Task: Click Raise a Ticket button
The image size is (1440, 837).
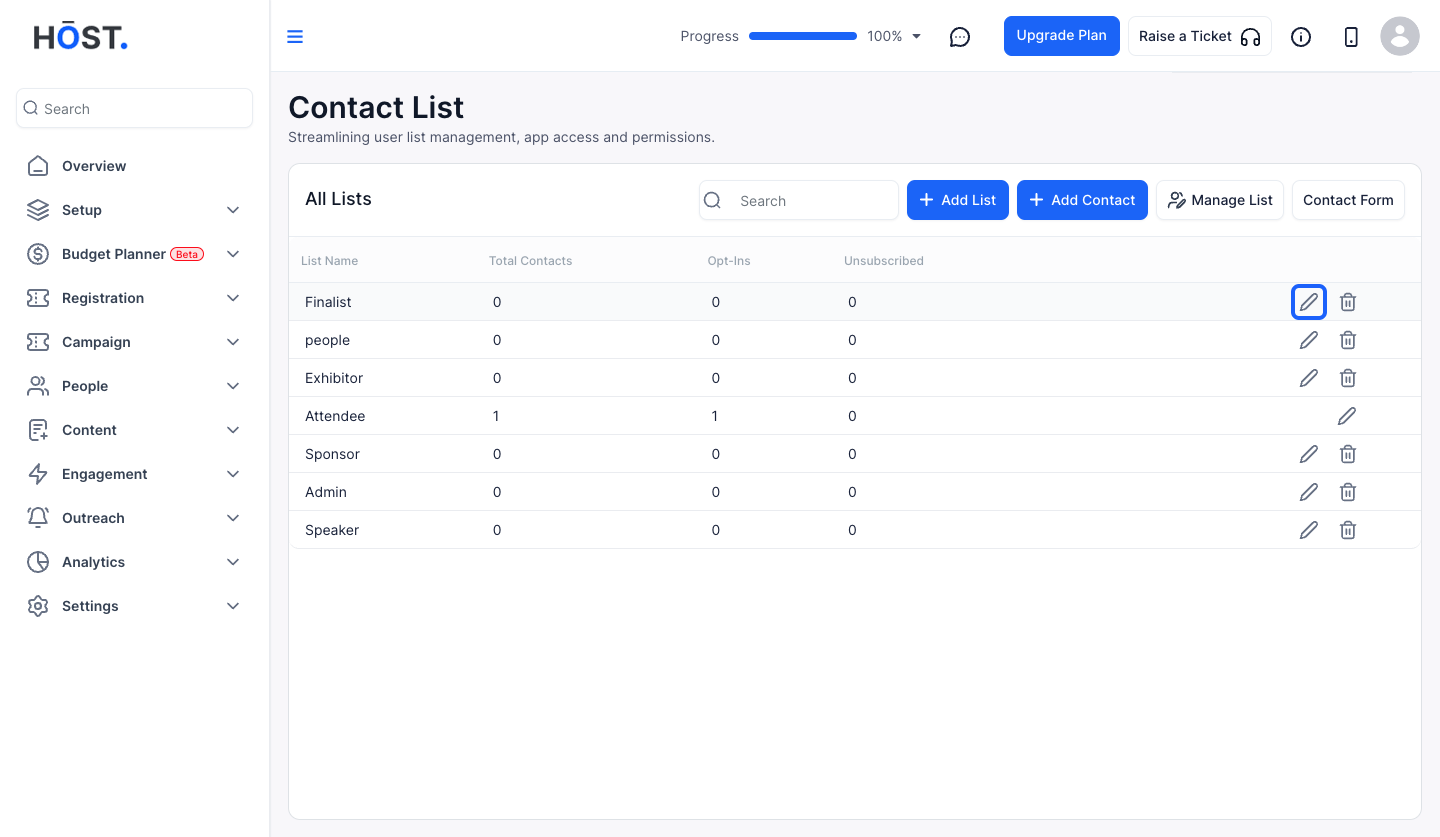Action: coord(1200,36)
